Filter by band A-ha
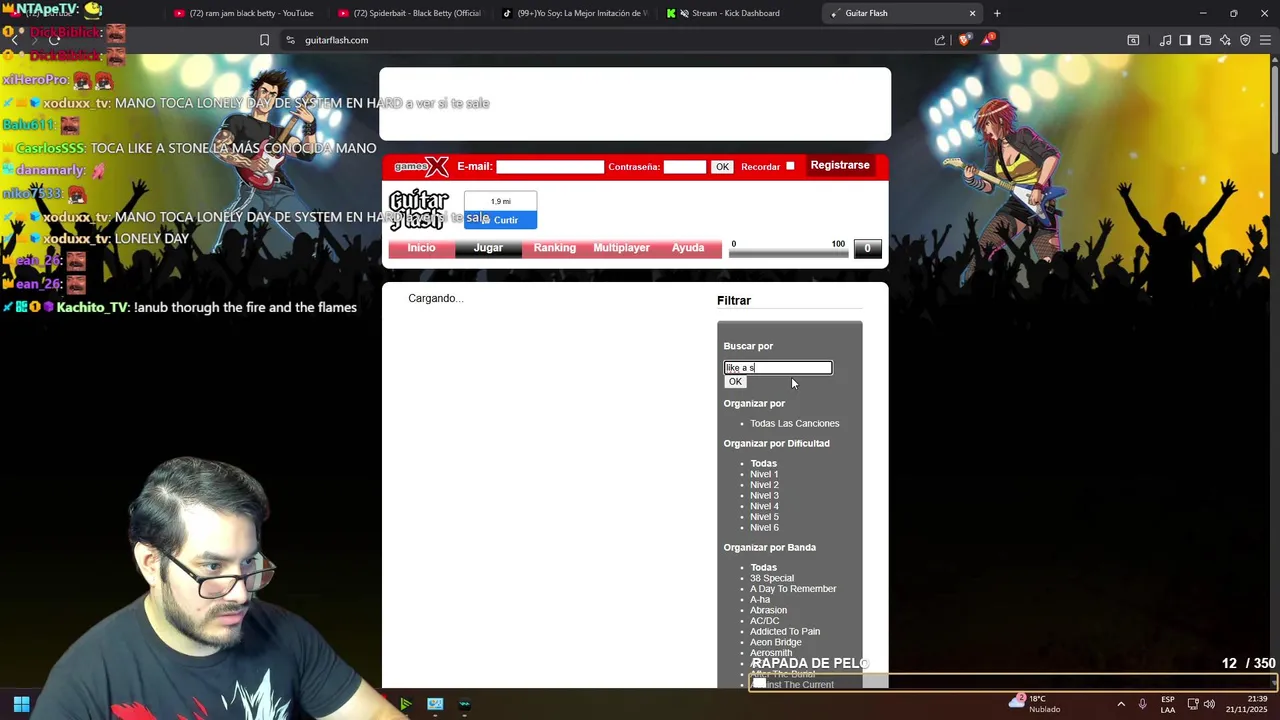The height and width of the screenshot is (720, 1280). pyautogui.click(x=760, y=600)
